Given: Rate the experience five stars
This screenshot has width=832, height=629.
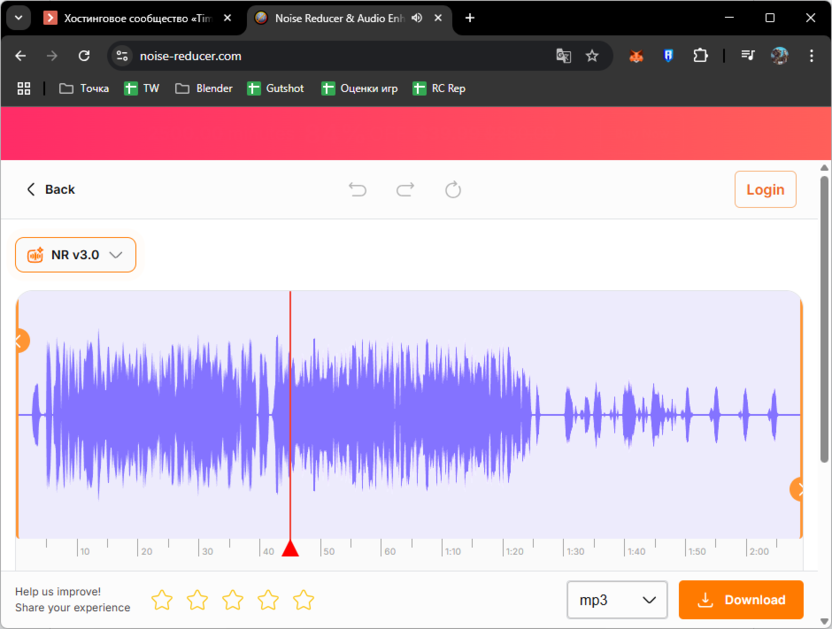Looking at the screenshot, I should click(x=304, y=600).
